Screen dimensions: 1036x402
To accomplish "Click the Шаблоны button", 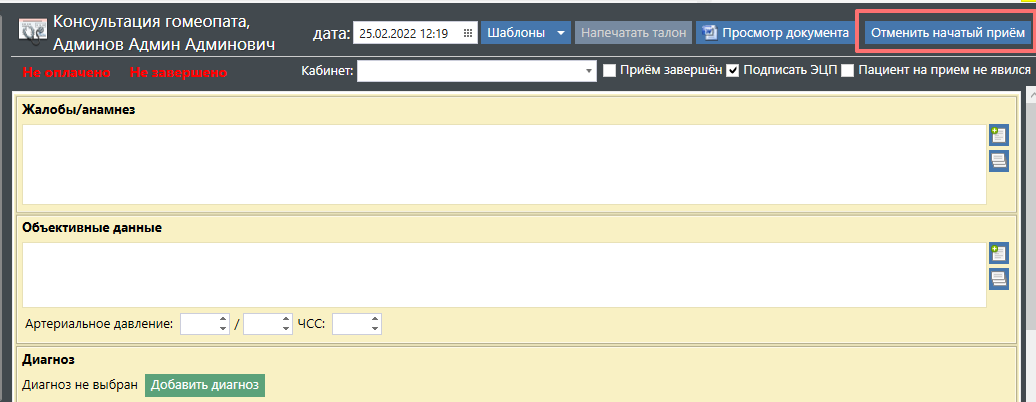I will coord(515,33).
